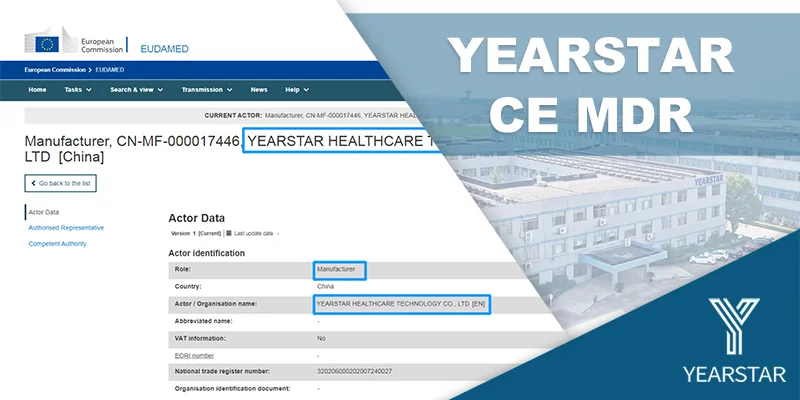Click the YEARSTAR CE MDR banner title

[591, 85]
